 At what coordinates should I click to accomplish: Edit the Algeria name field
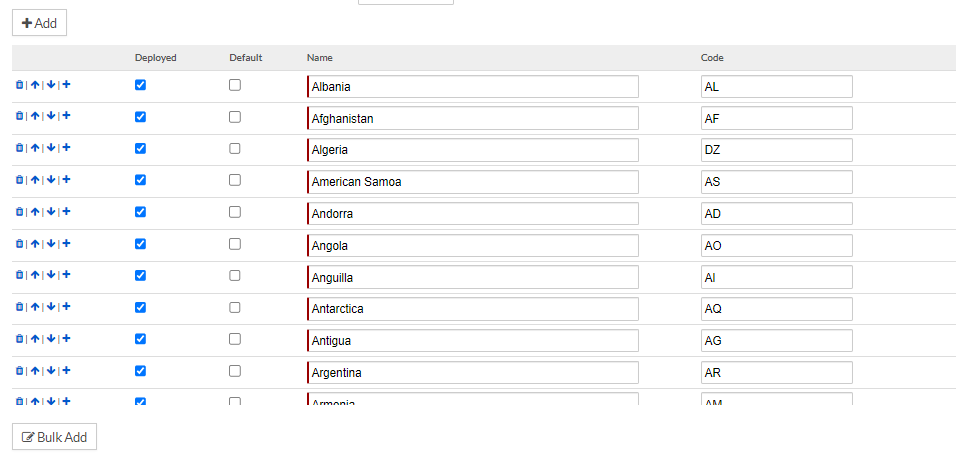click(473, 150)
